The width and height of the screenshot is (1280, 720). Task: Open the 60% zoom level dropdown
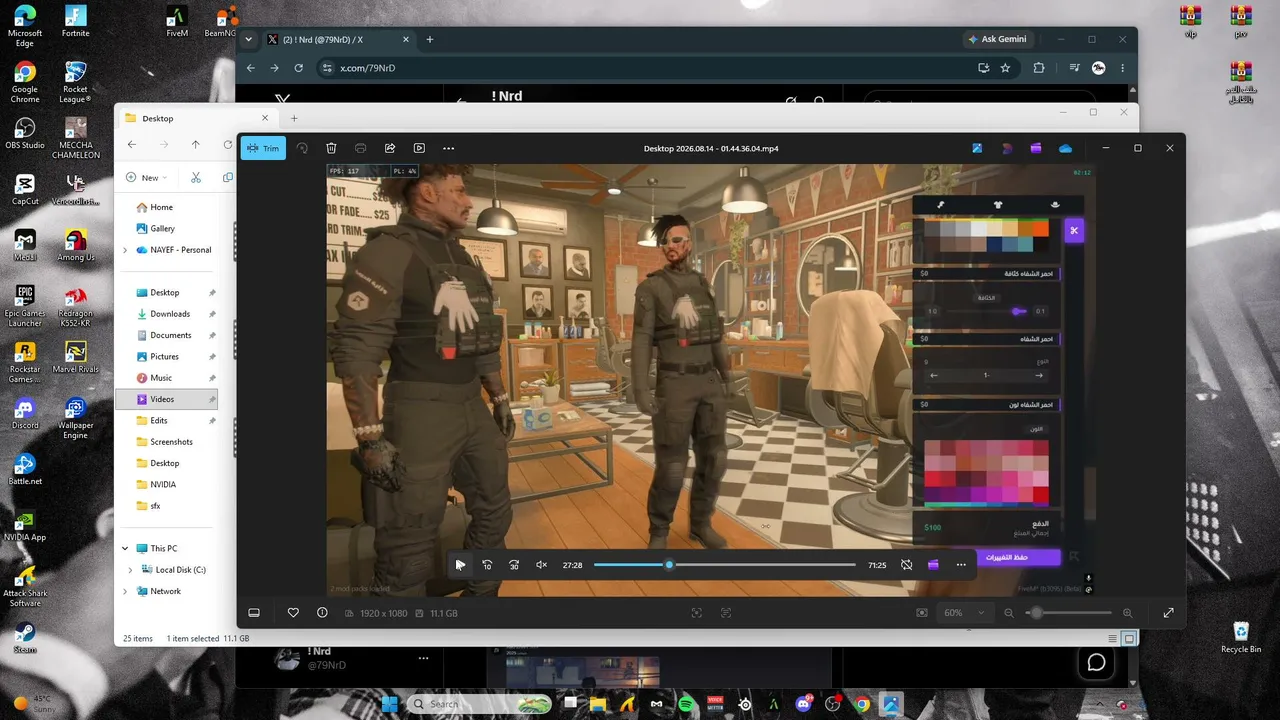tap(964, 613)
